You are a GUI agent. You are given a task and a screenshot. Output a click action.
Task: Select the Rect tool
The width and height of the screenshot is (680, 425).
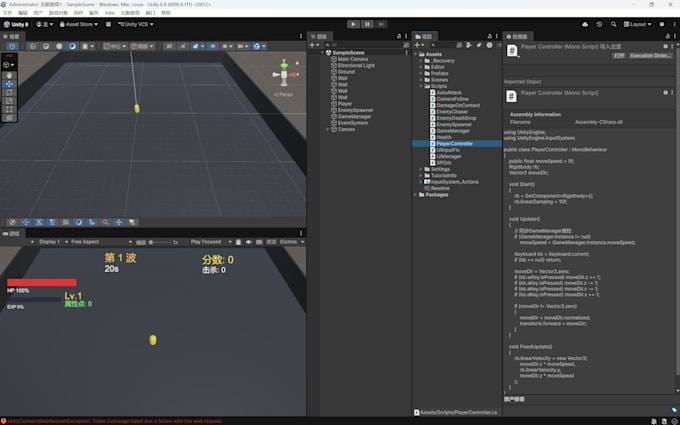[9, 109]
